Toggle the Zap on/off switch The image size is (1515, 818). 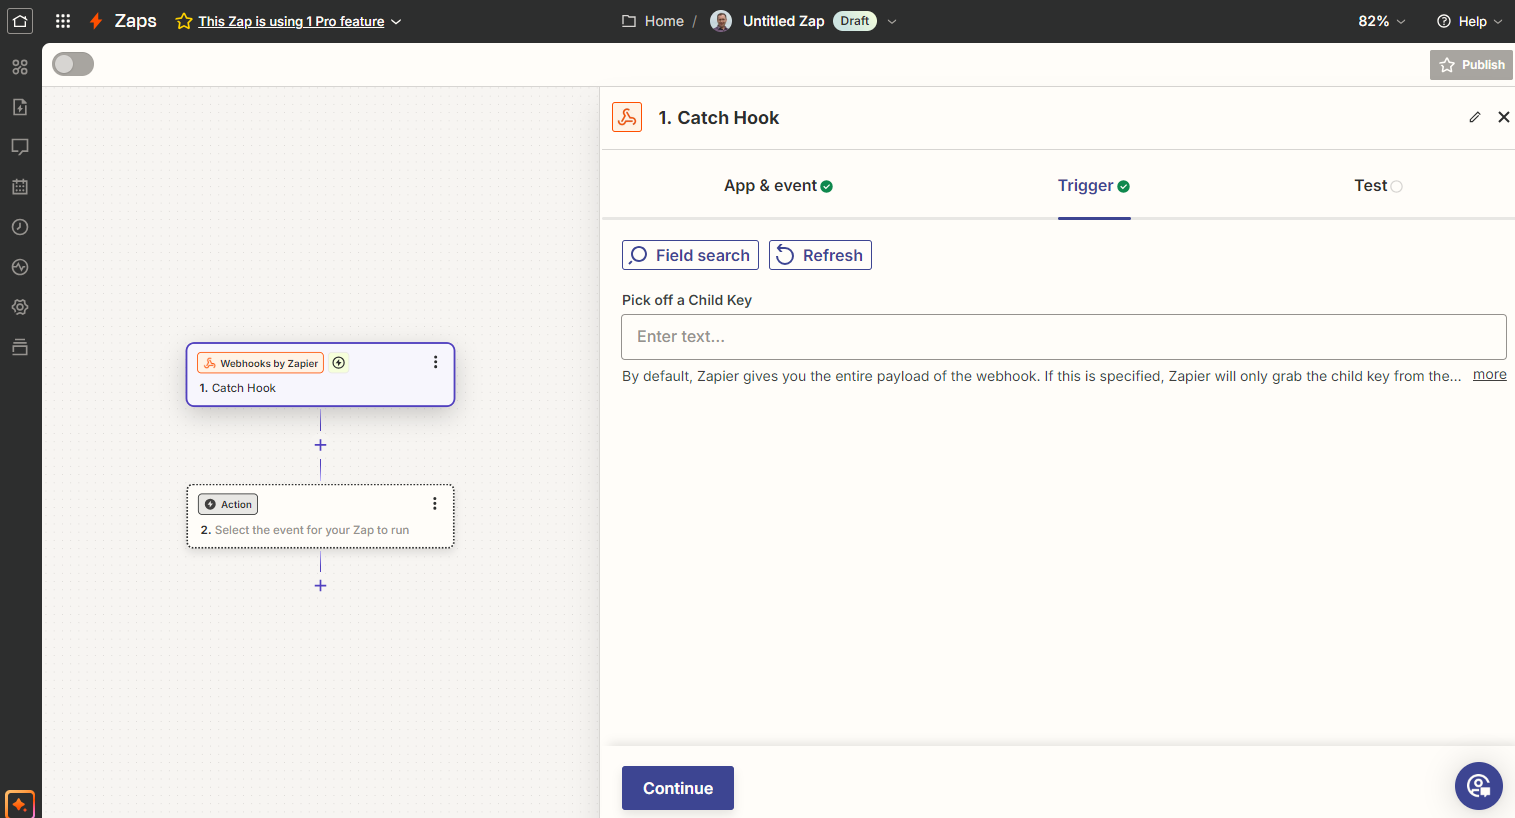point(73,64)
